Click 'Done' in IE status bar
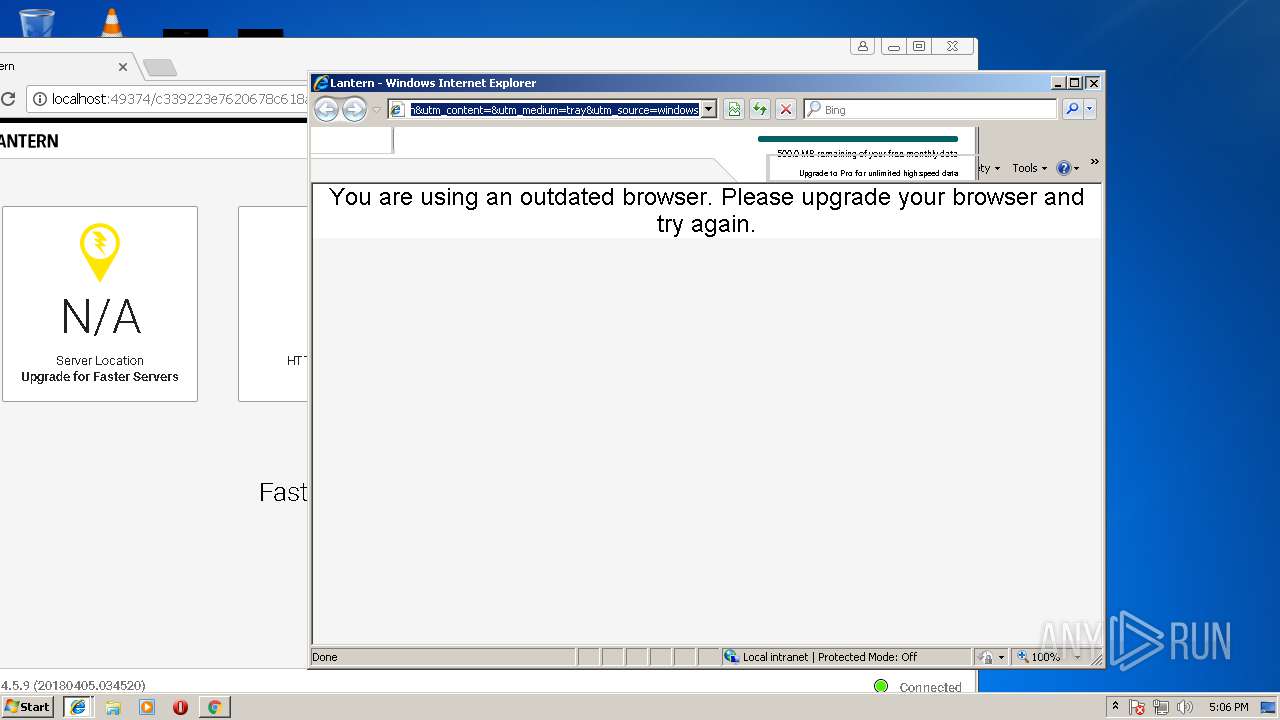 click(325, 657)
